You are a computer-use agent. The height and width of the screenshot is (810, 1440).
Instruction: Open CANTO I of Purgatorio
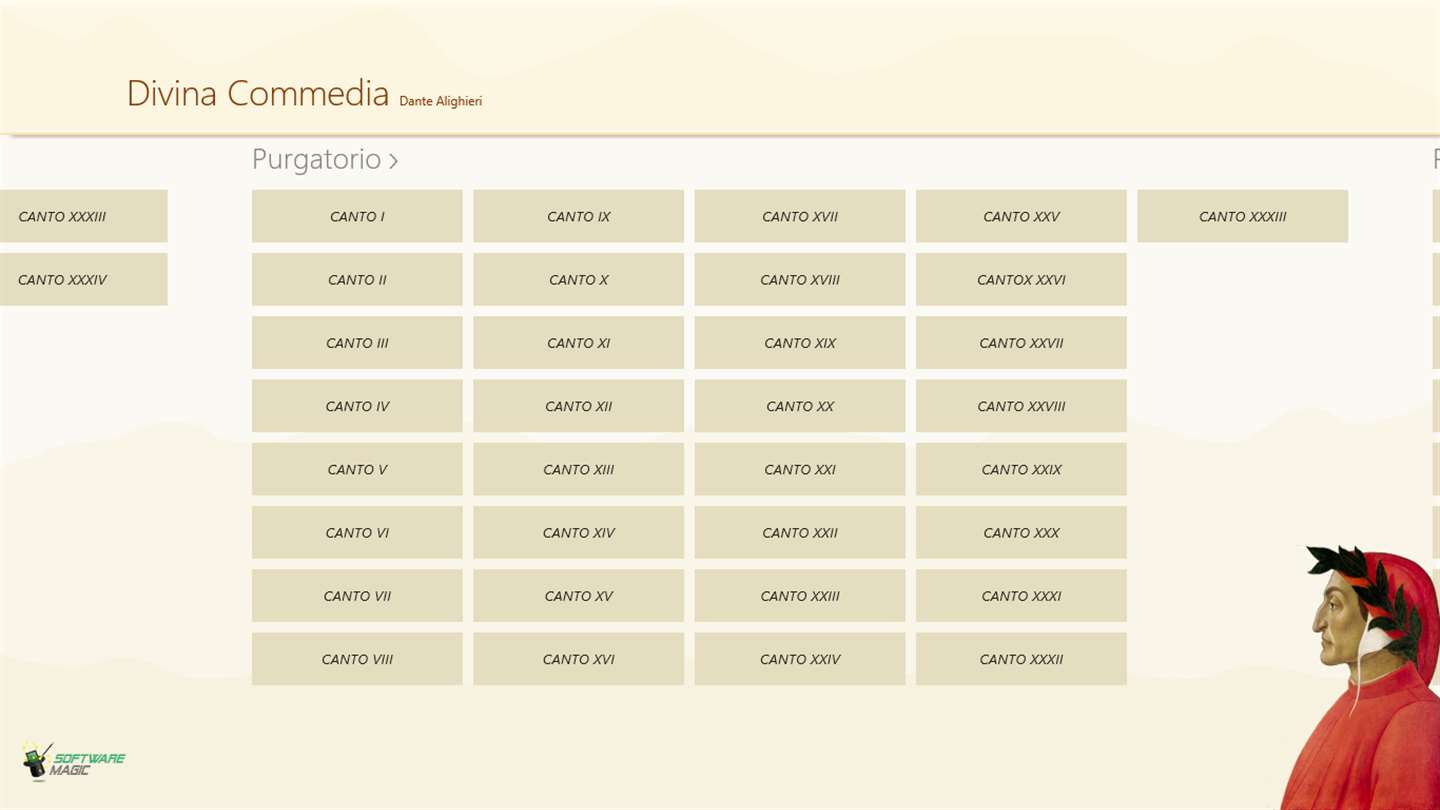357,216
